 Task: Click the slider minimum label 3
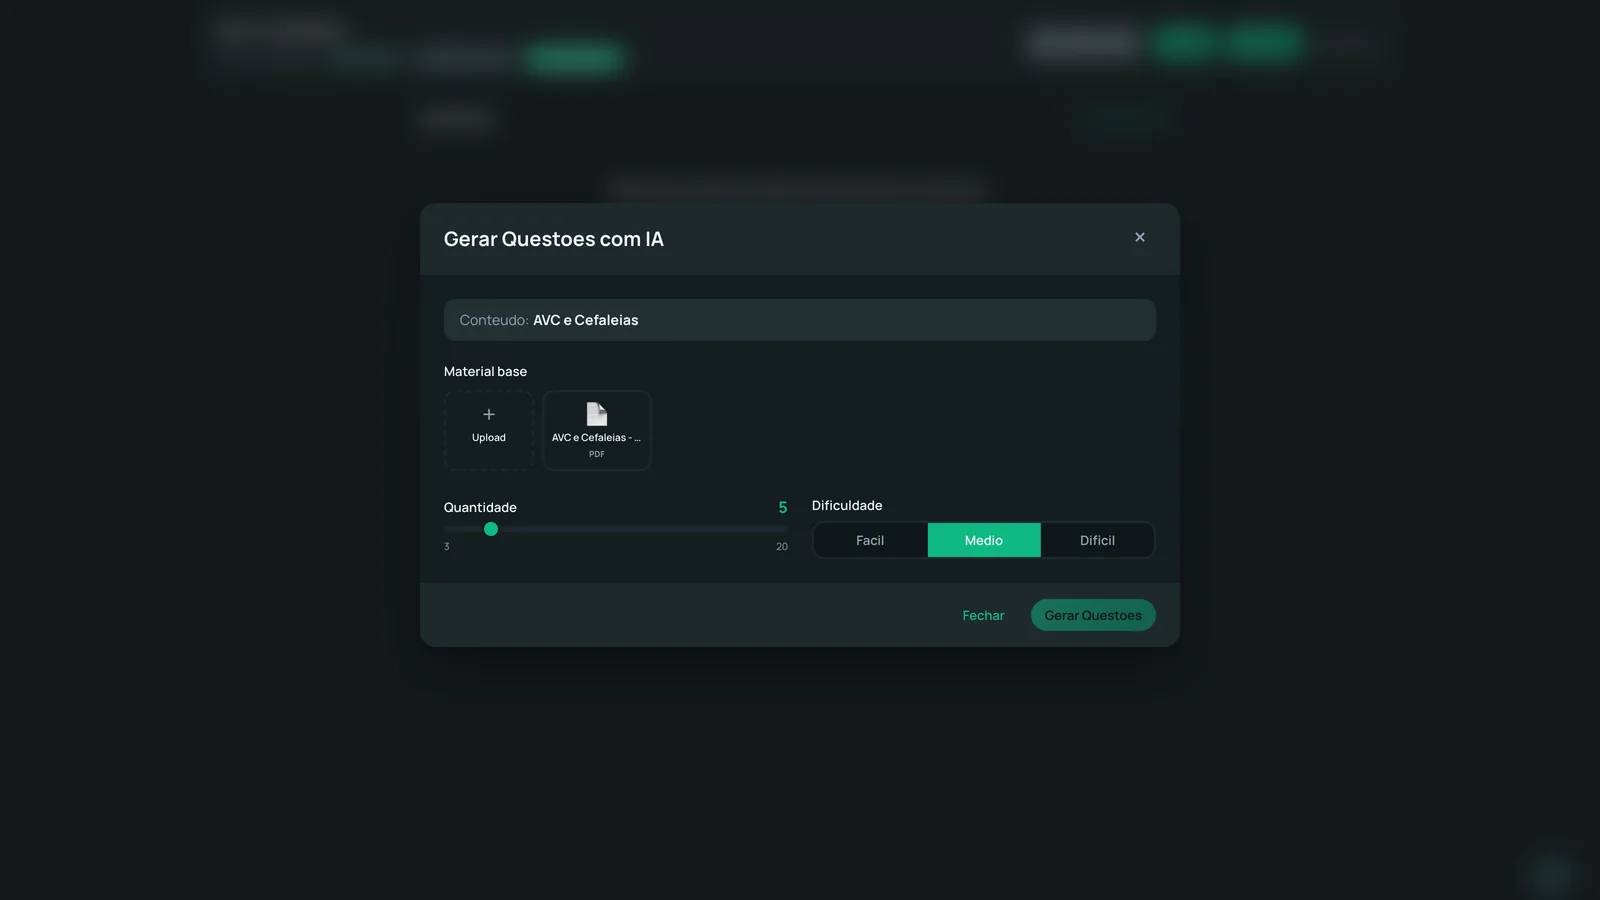click(x=447, y=547)
